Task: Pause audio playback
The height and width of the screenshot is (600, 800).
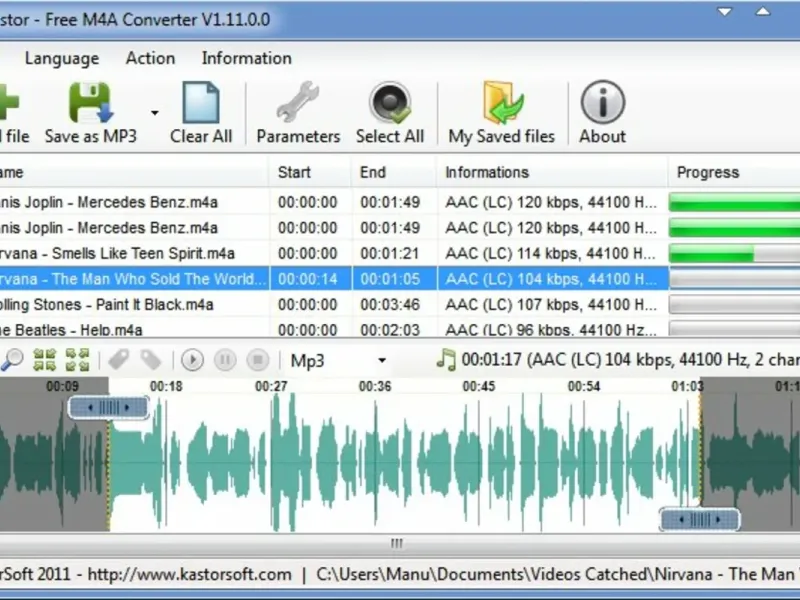Action: tap(225, 360)
